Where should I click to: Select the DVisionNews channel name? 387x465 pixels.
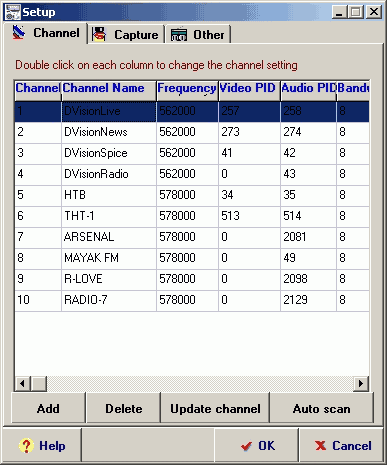pos(96,132)
